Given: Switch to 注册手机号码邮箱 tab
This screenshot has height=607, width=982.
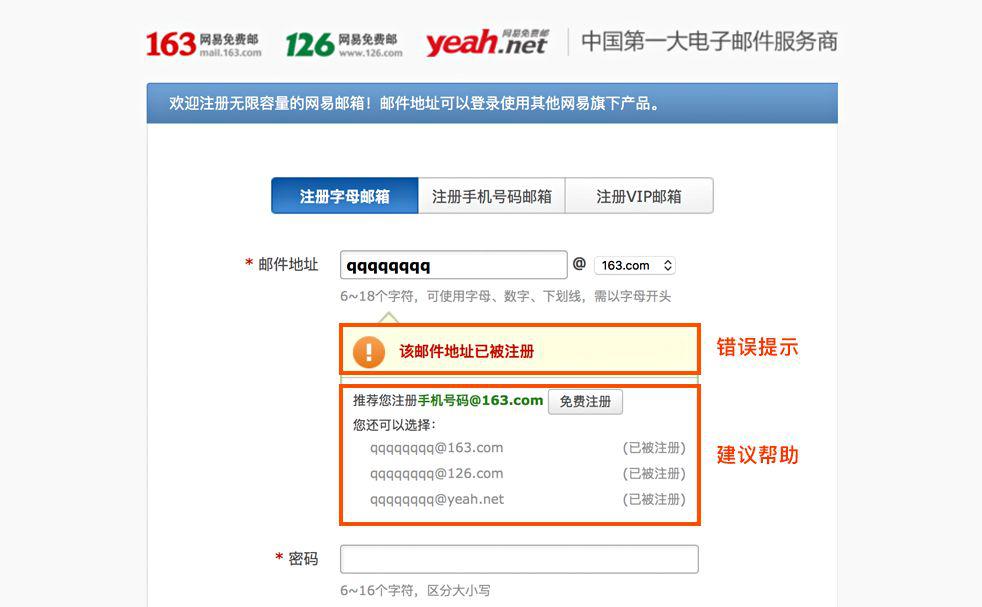Looking at the screenshot, I should point(492,196).
